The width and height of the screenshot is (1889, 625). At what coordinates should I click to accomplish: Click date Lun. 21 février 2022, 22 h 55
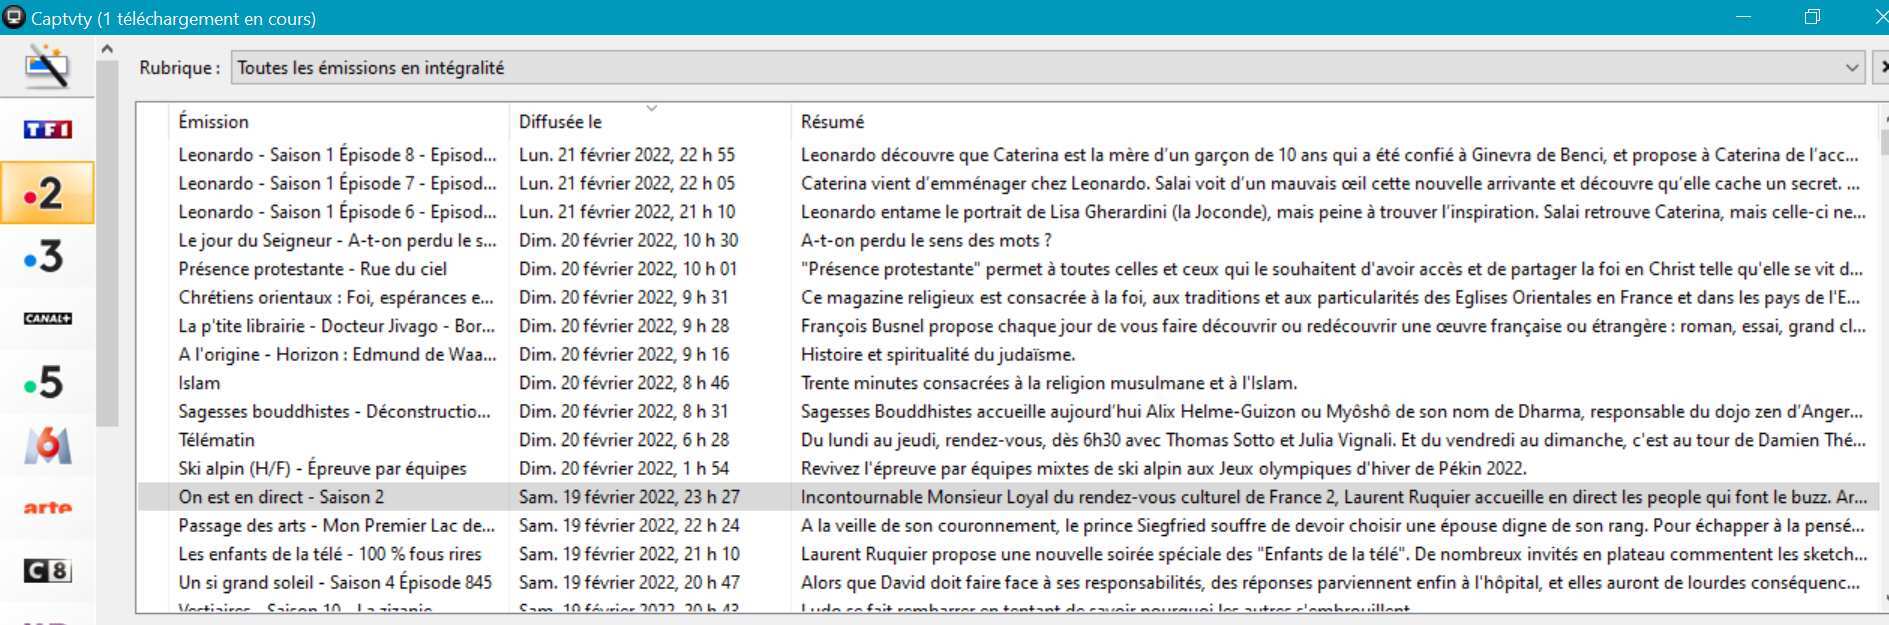(x=627, y=155)
